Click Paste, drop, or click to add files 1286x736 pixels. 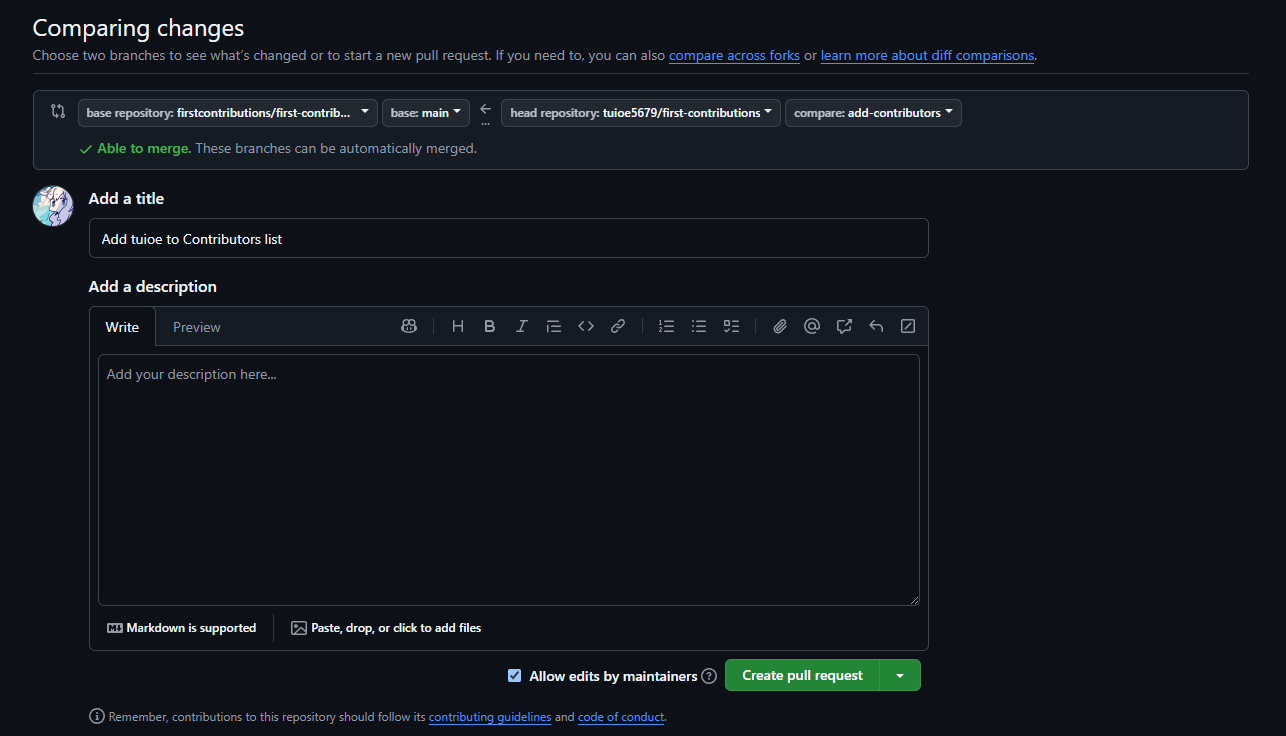click(x=386, y=628)
